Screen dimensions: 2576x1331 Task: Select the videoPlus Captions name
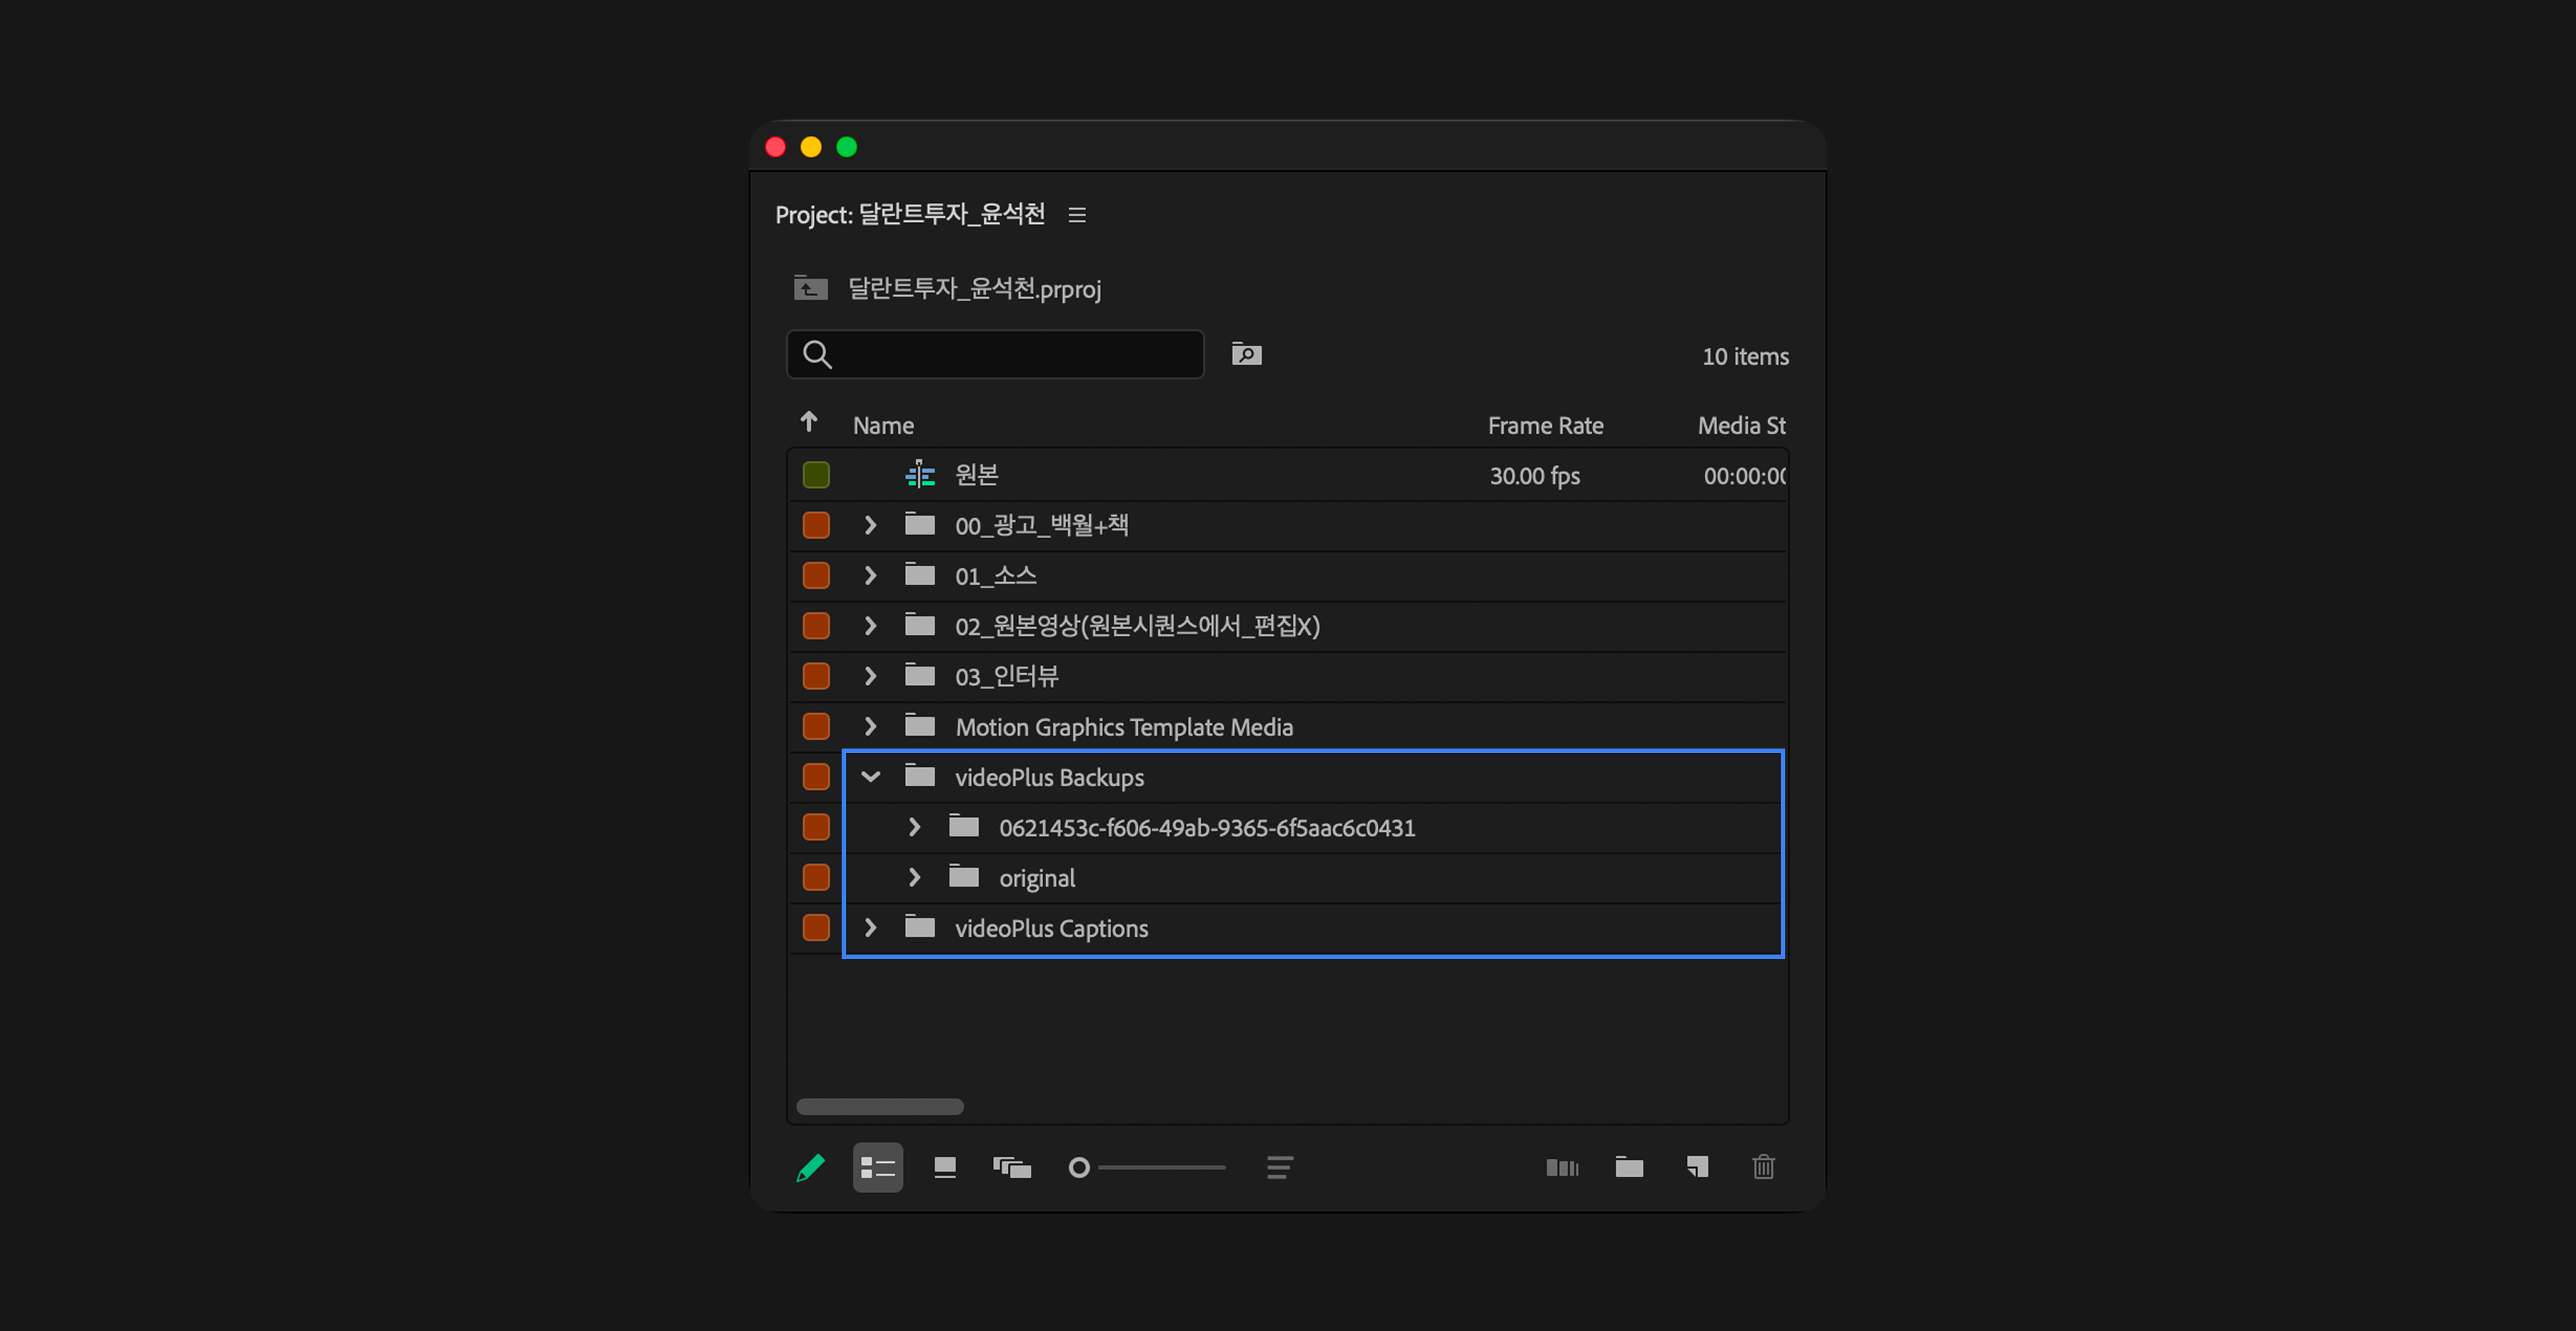tap(1051, 929)
